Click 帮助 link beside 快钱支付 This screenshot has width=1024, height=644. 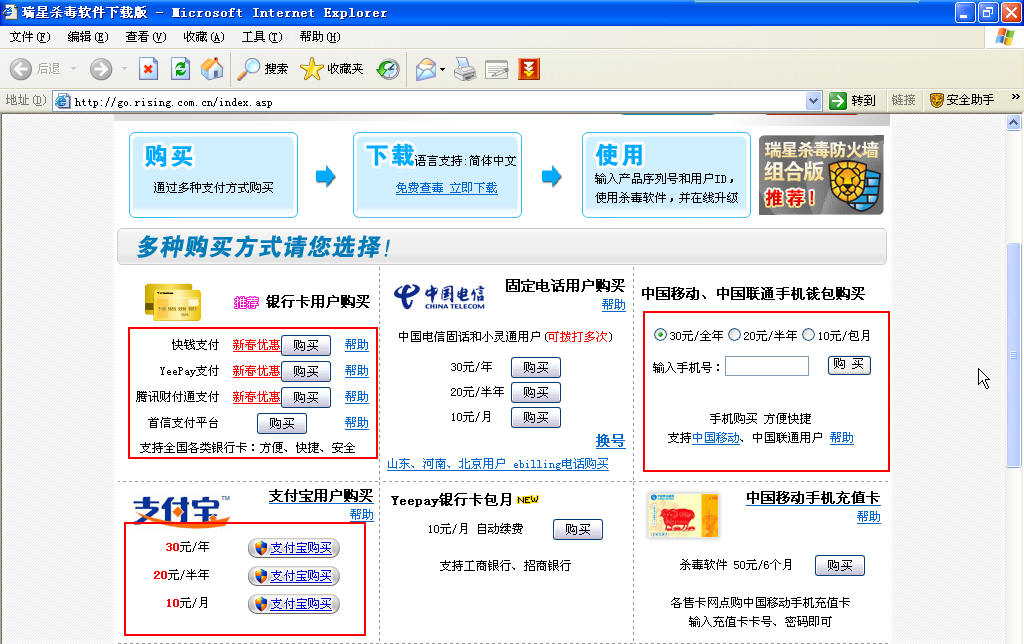[357, 344]
